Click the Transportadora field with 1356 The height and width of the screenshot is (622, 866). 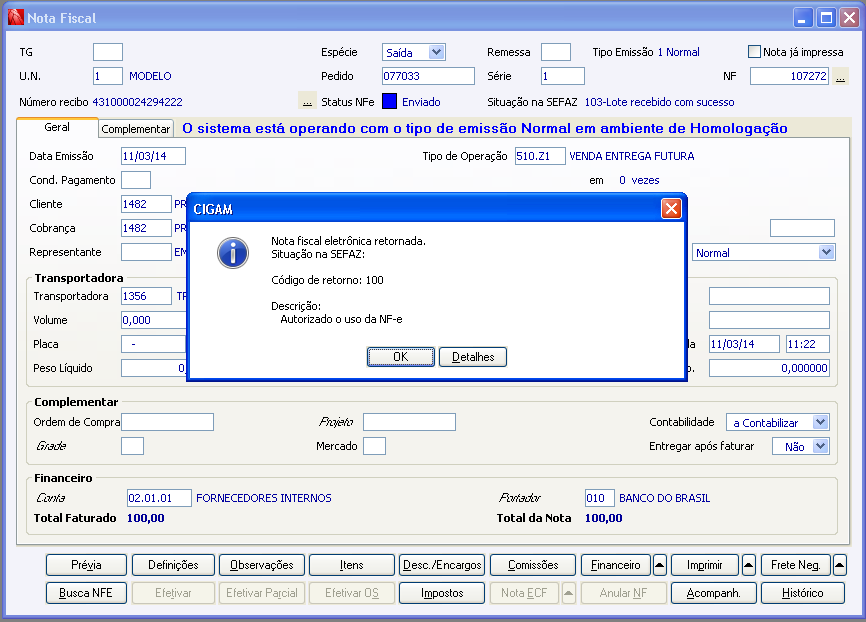click(146, 296)
